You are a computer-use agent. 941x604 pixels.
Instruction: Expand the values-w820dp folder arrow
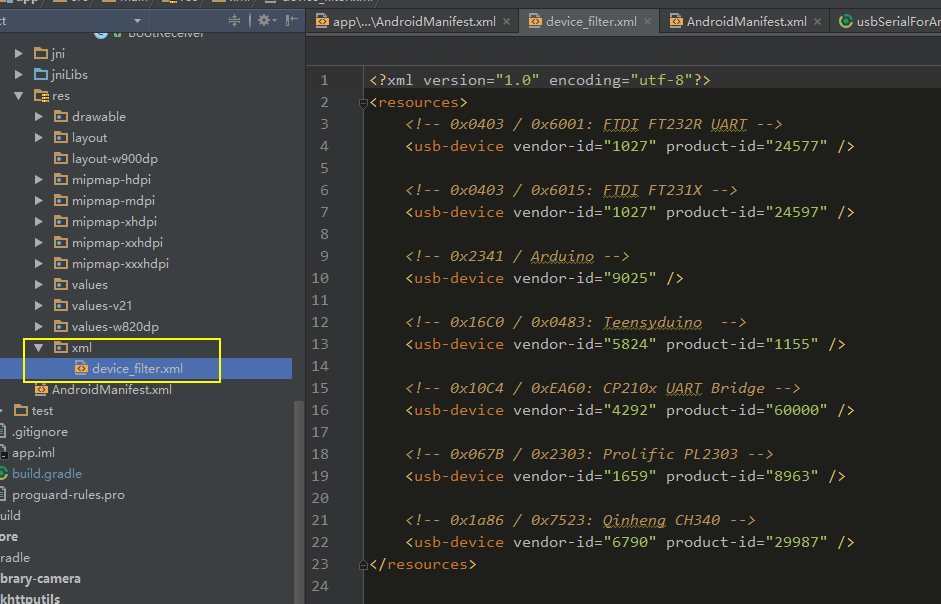pos(38,327)
